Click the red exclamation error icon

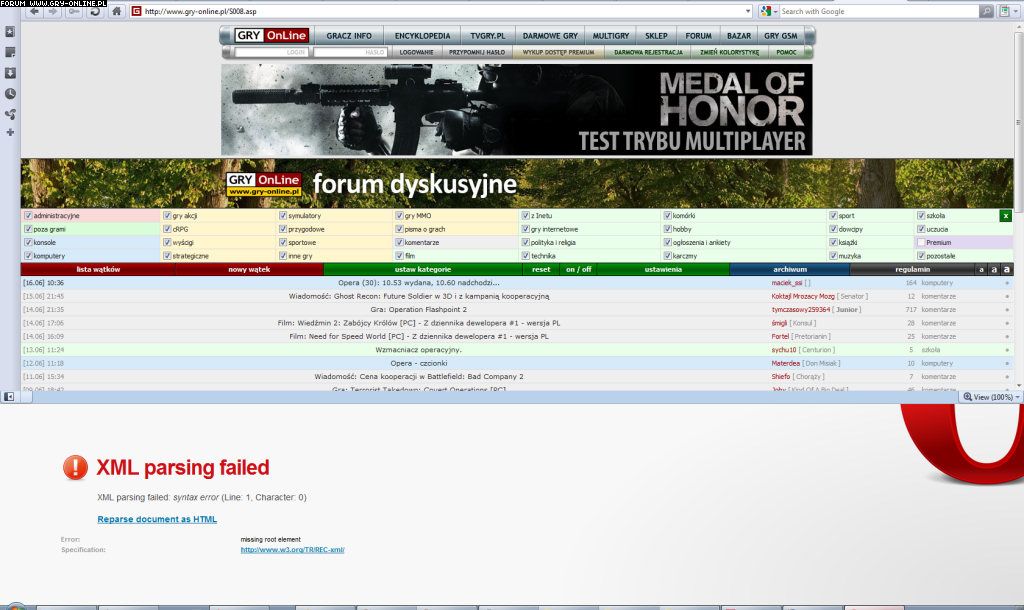pyautogui.click(x=75, y=468)
